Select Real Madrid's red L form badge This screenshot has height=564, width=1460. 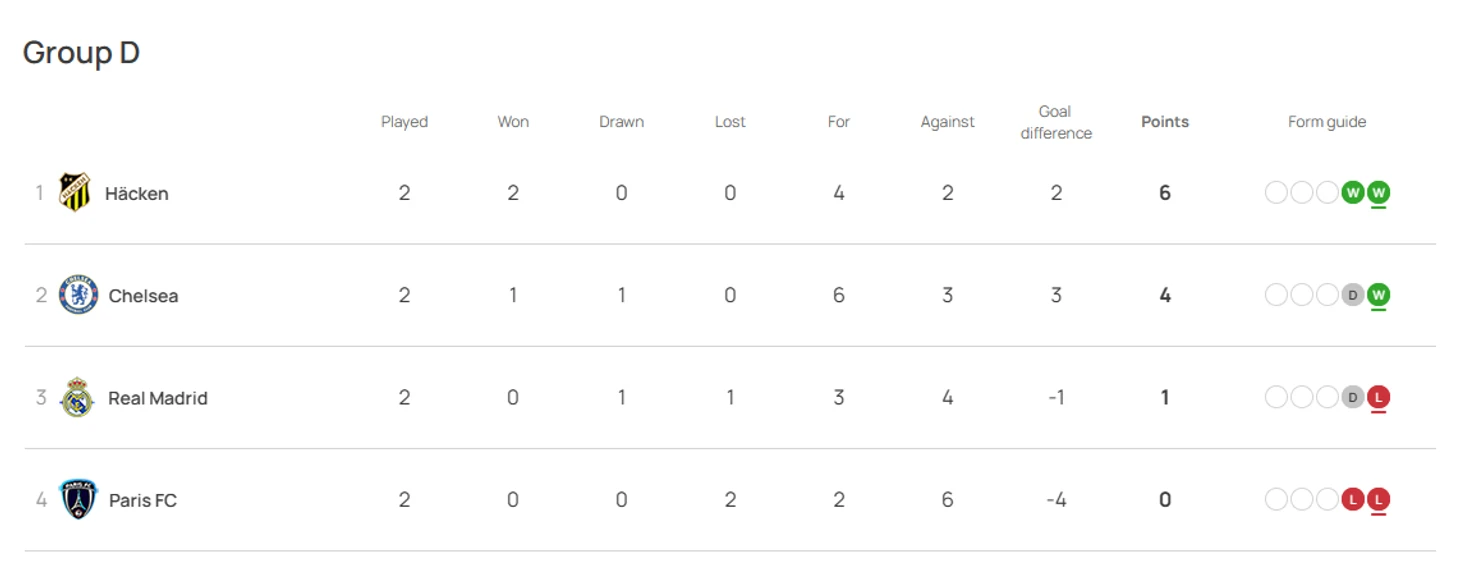click(1379, 397)
